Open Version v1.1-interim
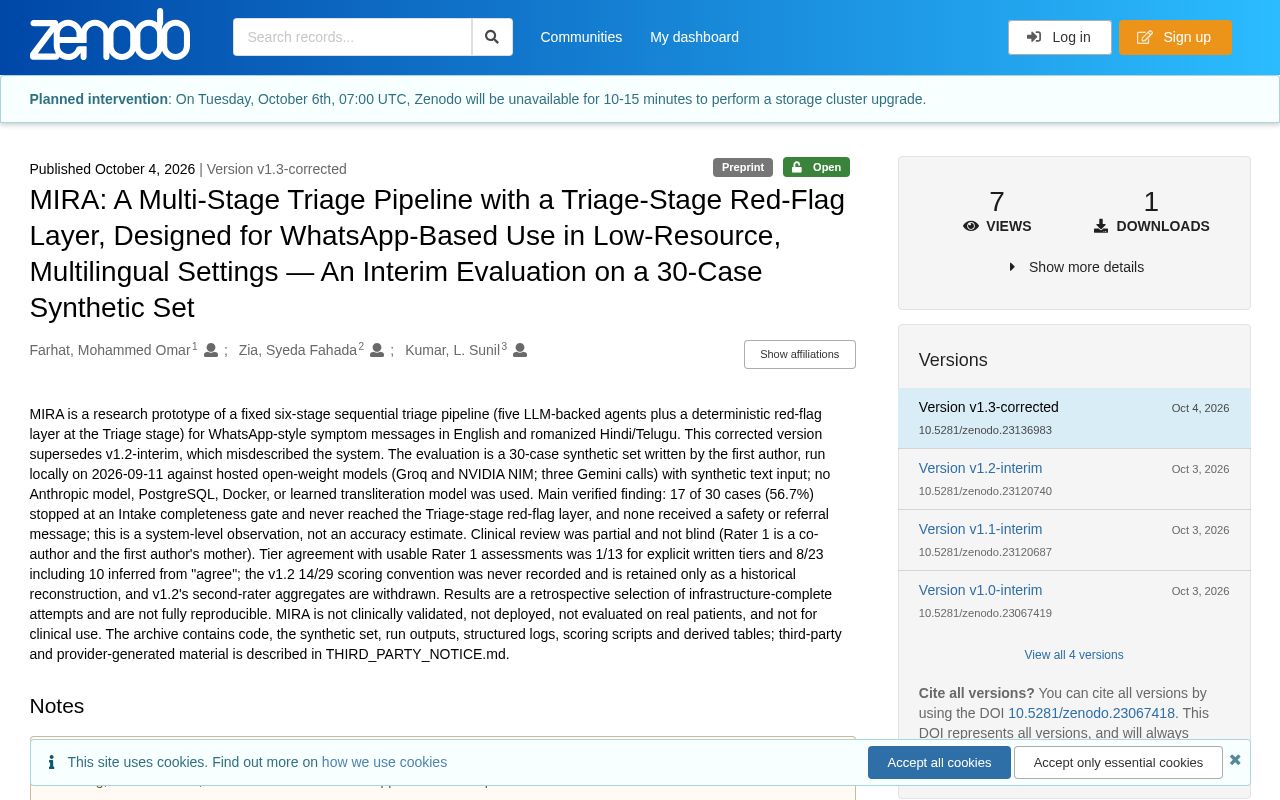This screenshot has height=800, width=1280. pos(980,529)
